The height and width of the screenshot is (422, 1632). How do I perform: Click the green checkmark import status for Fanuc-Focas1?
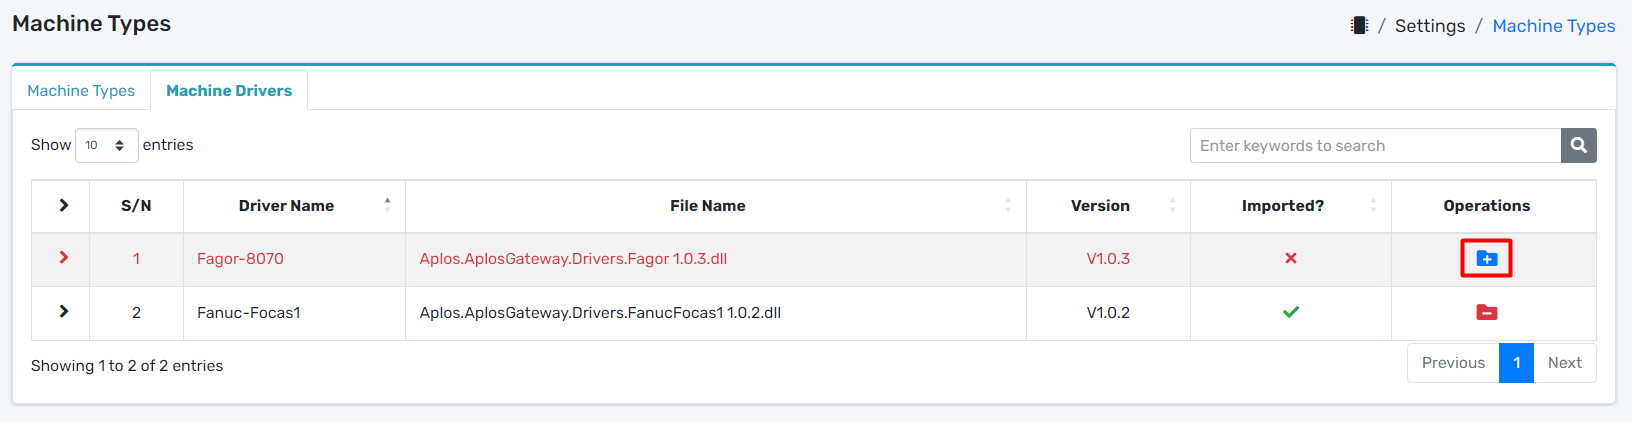click(x=1290, y=313)
